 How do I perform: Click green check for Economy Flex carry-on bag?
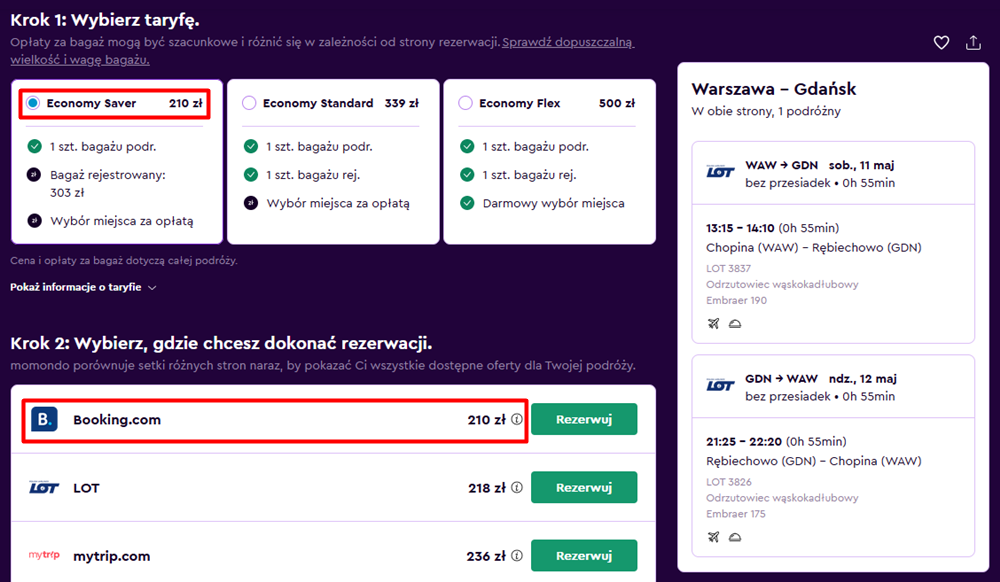coord(467,147)
